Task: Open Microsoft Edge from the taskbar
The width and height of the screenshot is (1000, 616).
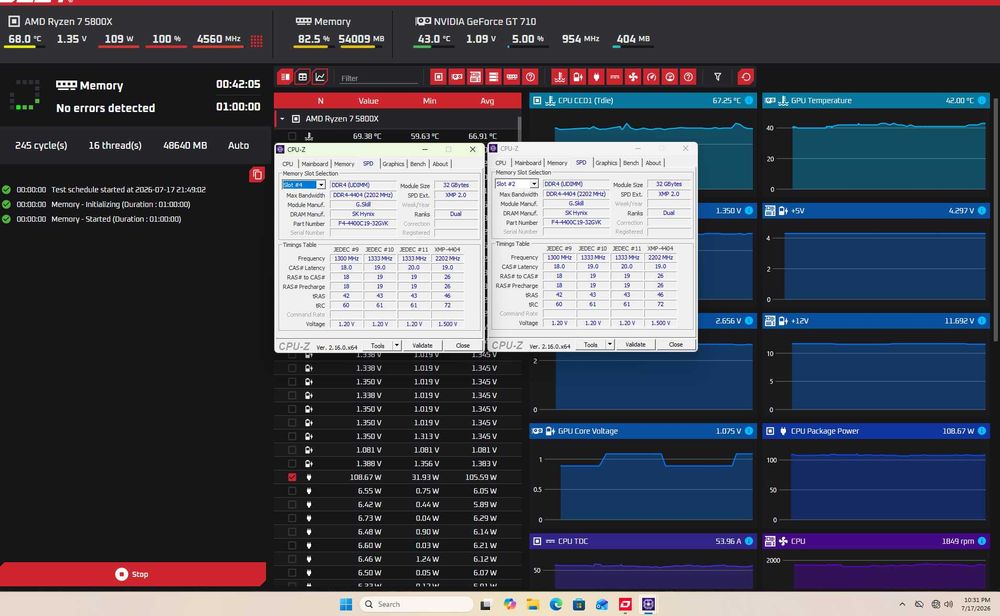Action: pyautogui.click(x=555, y=605)
